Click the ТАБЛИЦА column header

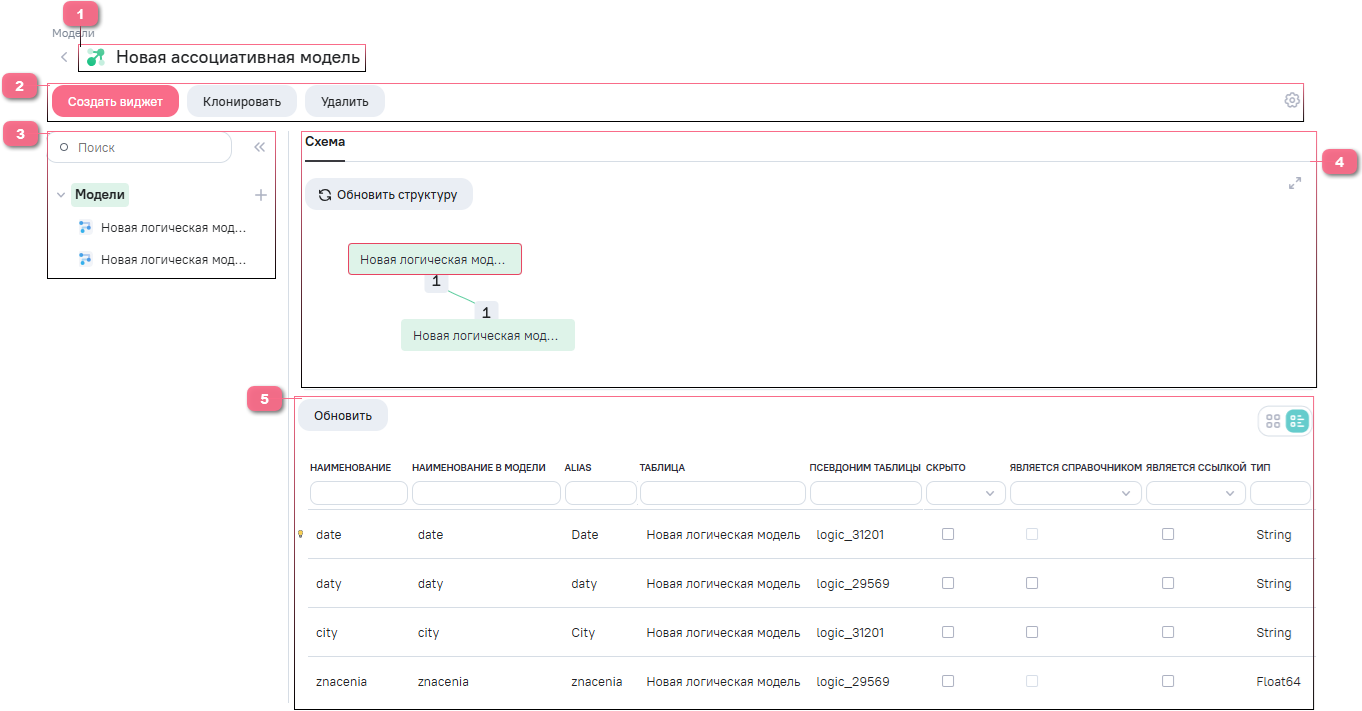coord(662,467)
